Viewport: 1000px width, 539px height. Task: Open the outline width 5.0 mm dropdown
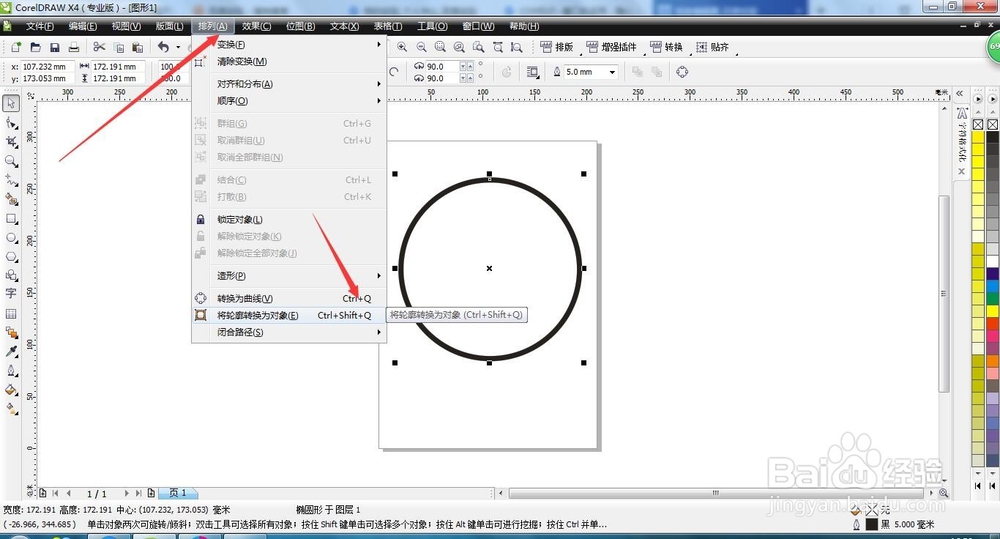612,72
